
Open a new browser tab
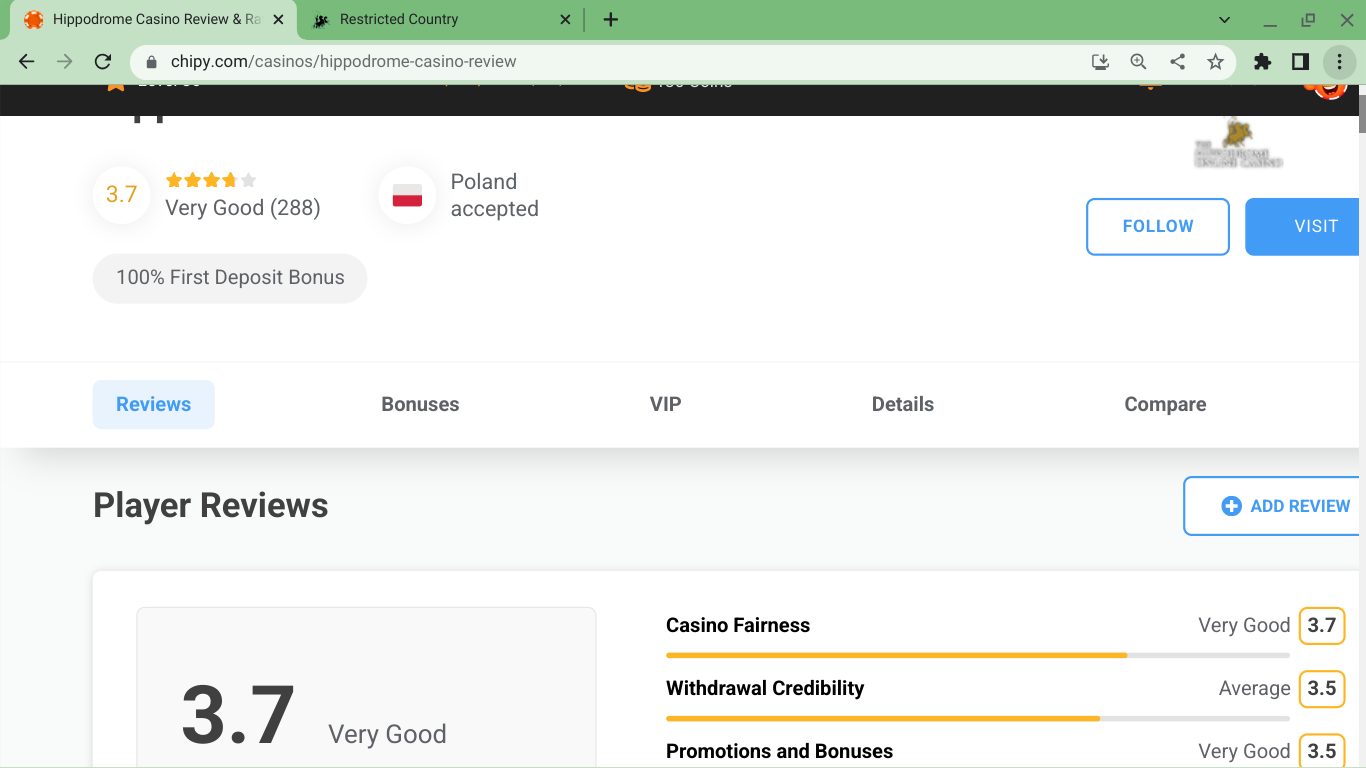[x=611, y=20]
